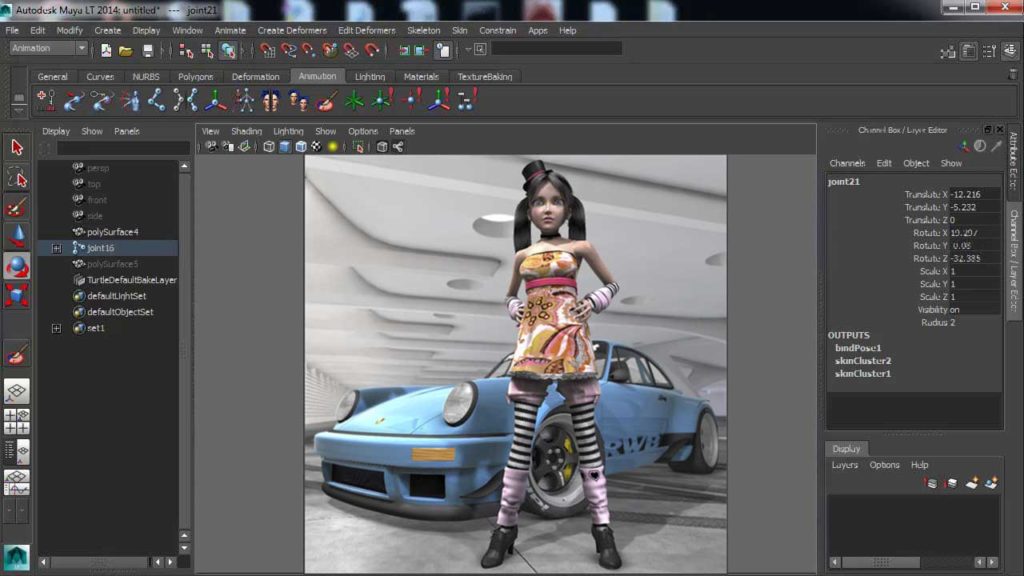1024x576 pixels.
Task: Choose the Lasso select tool
Action: point(17,178)
